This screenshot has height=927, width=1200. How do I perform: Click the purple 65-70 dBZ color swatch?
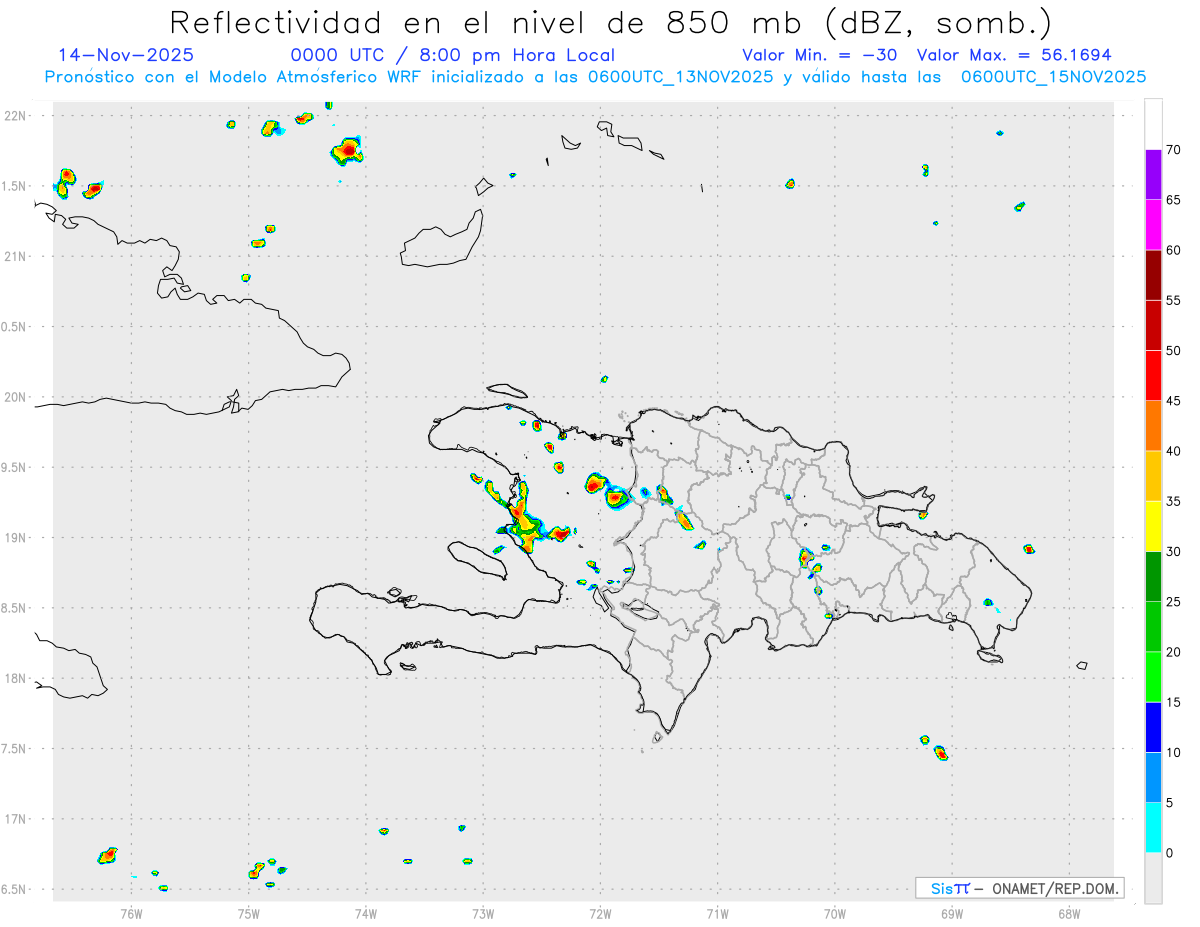(x=1153, y=175)
